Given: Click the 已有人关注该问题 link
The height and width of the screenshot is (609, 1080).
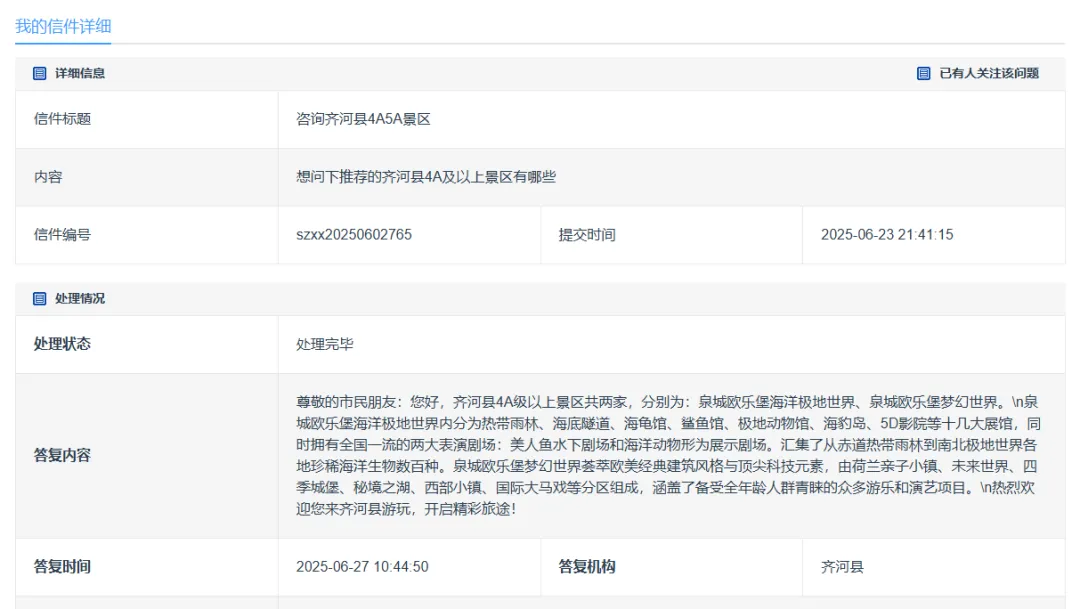Looking at the screenshot, I should 988,74.
